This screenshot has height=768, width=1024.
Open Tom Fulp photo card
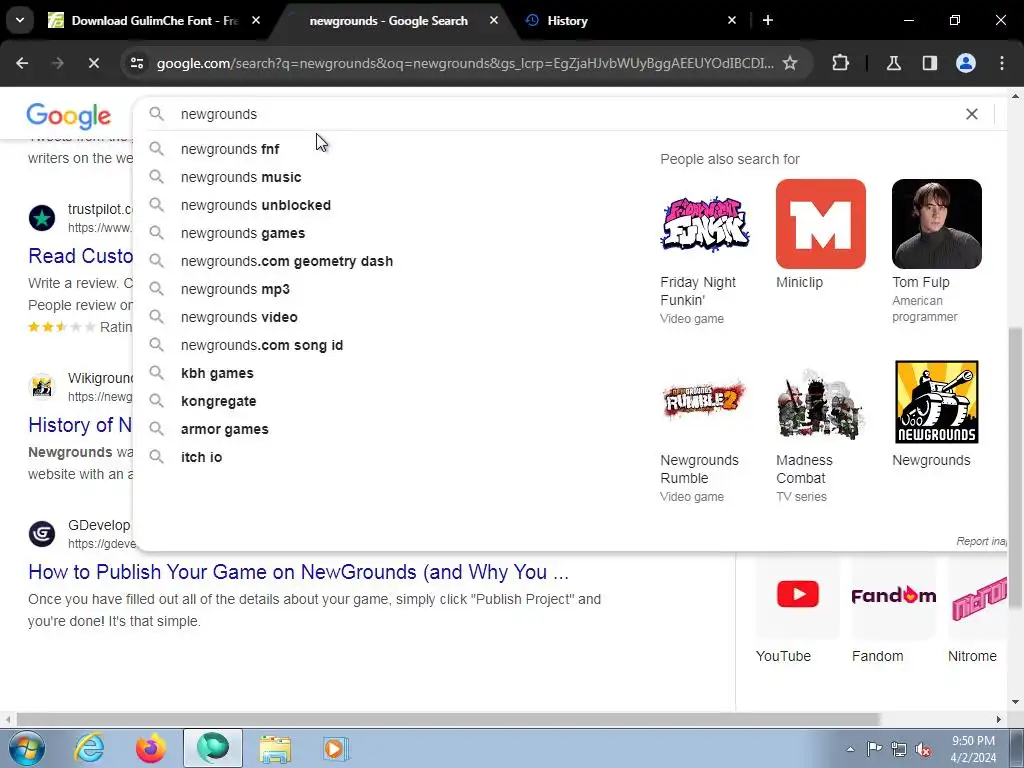pos(936,224)
